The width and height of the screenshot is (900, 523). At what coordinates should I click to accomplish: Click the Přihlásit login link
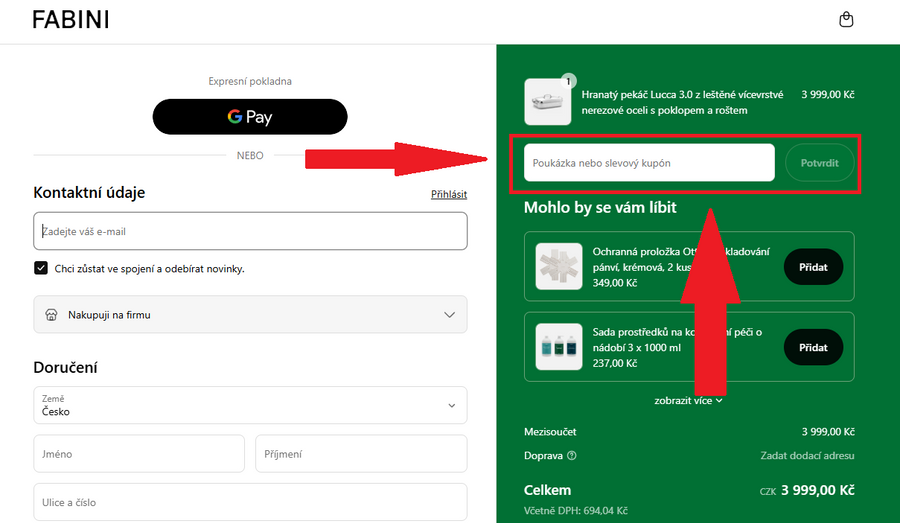click(x=448, y=194)
